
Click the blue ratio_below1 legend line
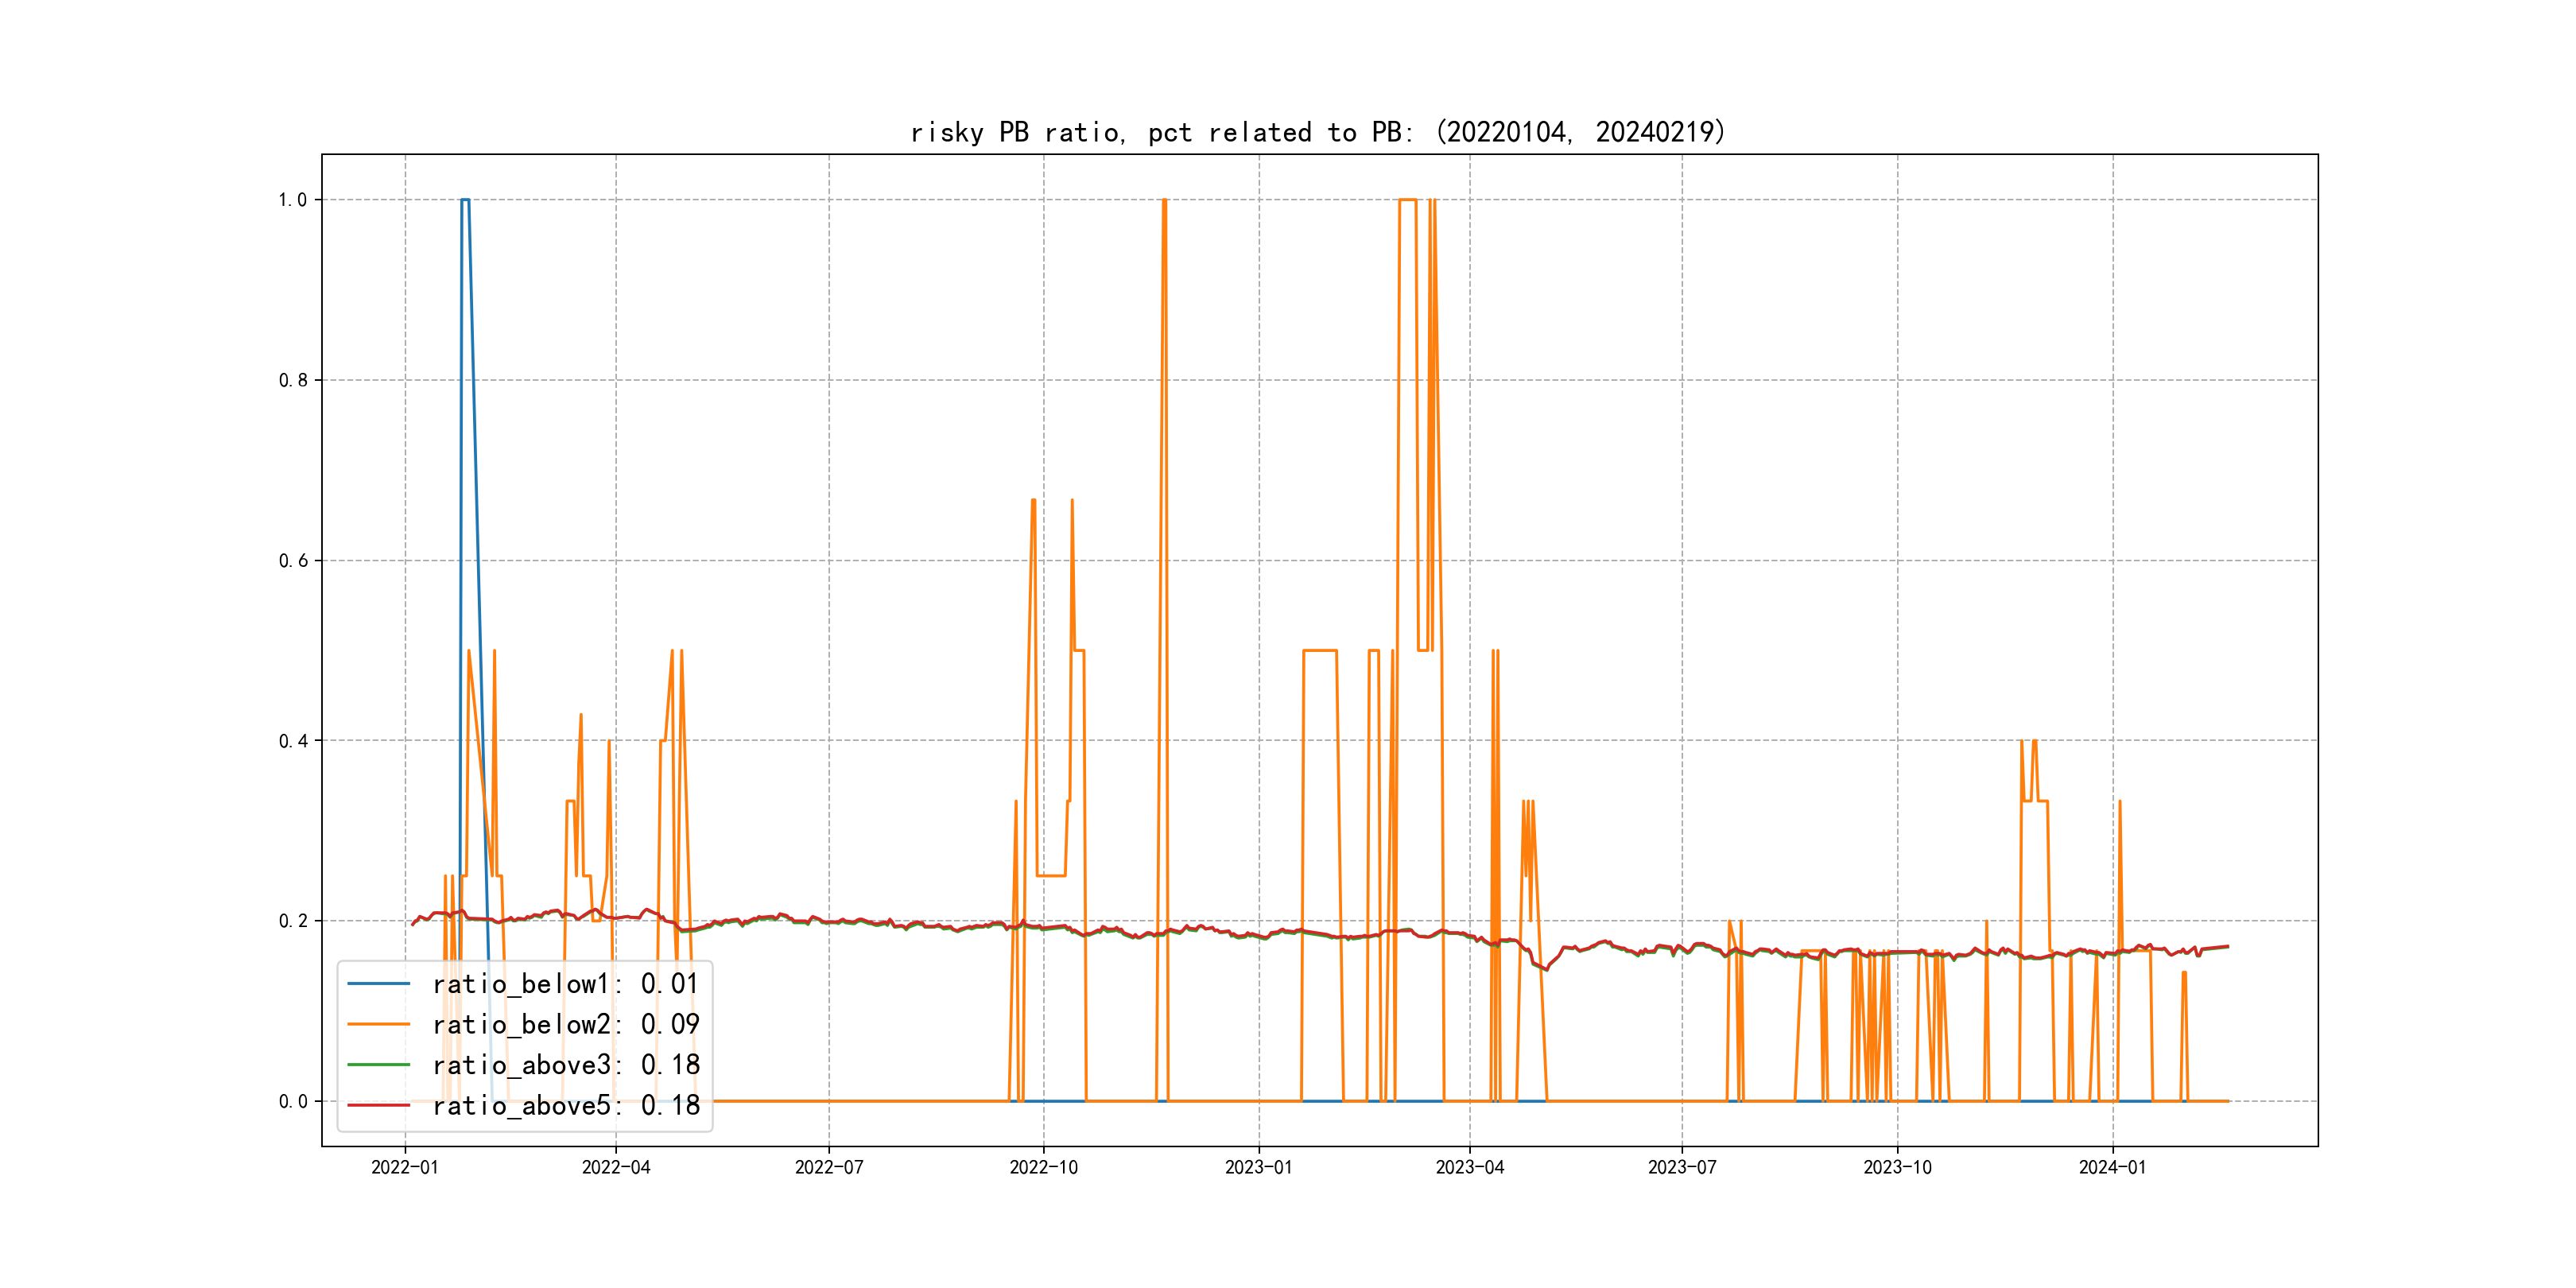pyautogui.click(x=378, y=984)
